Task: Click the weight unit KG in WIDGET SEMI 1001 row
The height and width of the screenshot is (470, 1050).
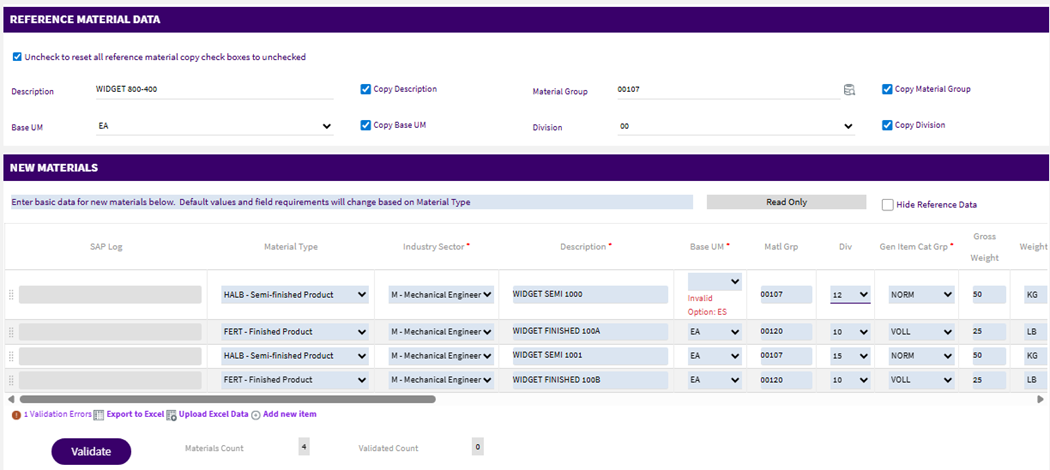Action: tap(1033, 356)
